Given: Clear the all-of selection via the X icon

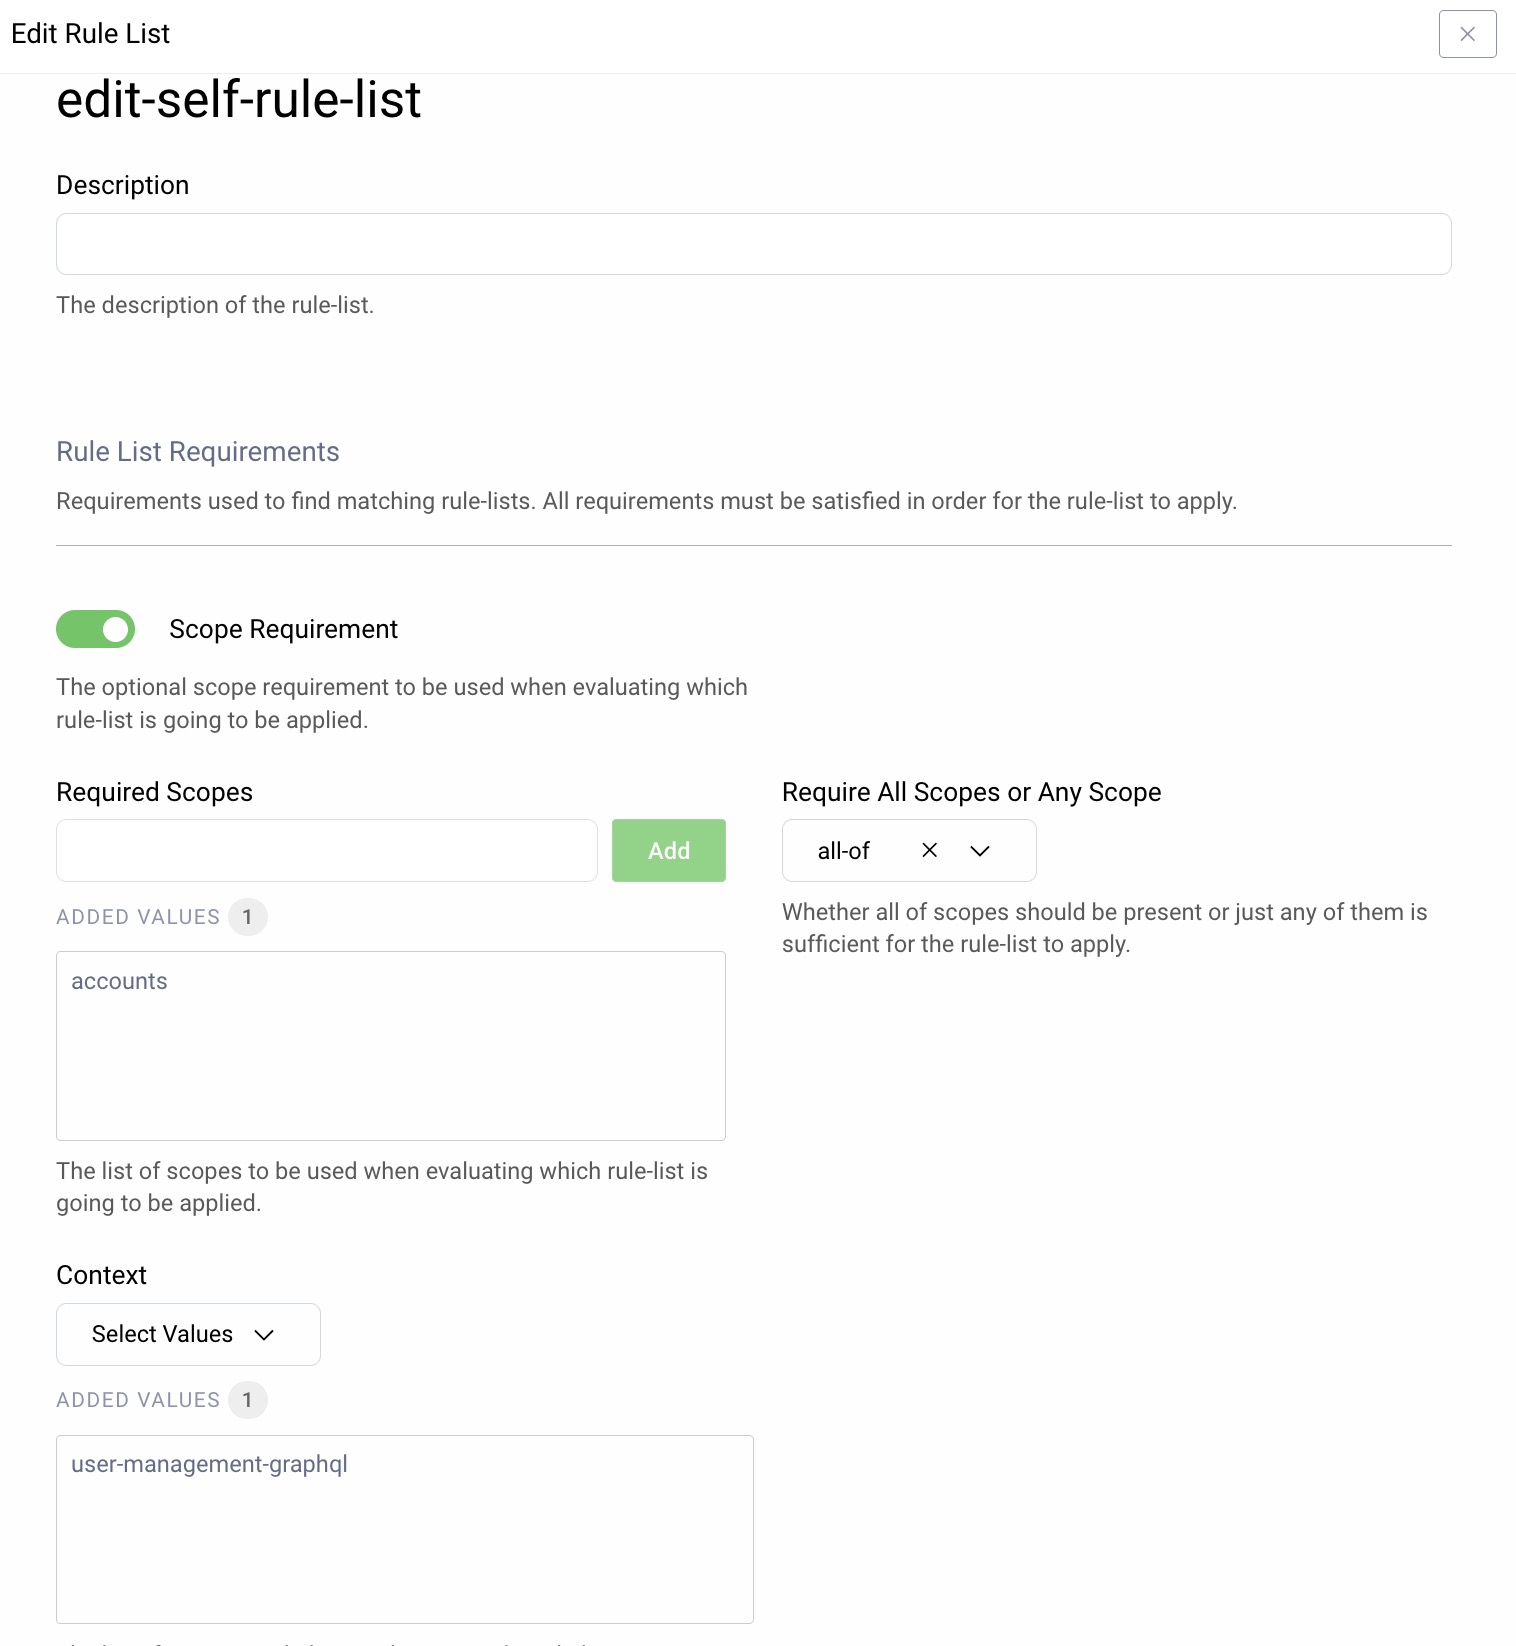Looking at the screenshot, I should point(929,850).
